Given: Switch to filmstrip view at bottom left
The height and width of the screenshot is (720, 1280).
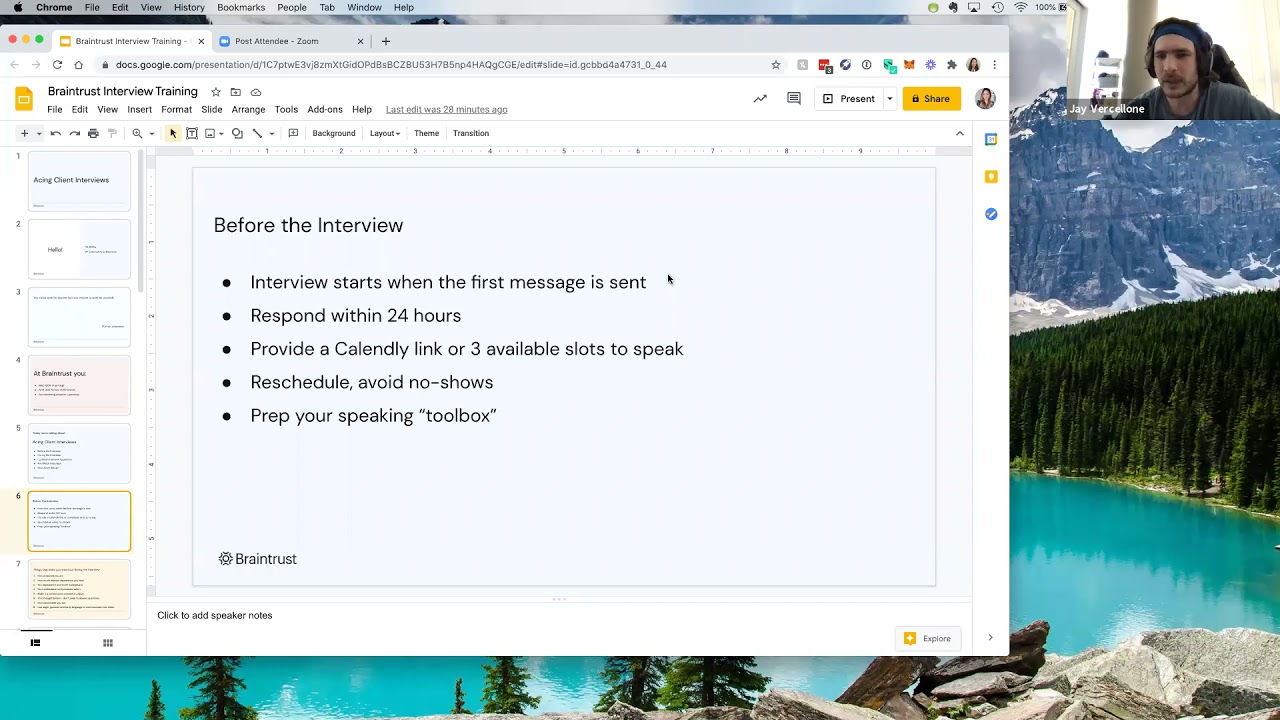Looking at the screenshot, I should pos(35,643).
